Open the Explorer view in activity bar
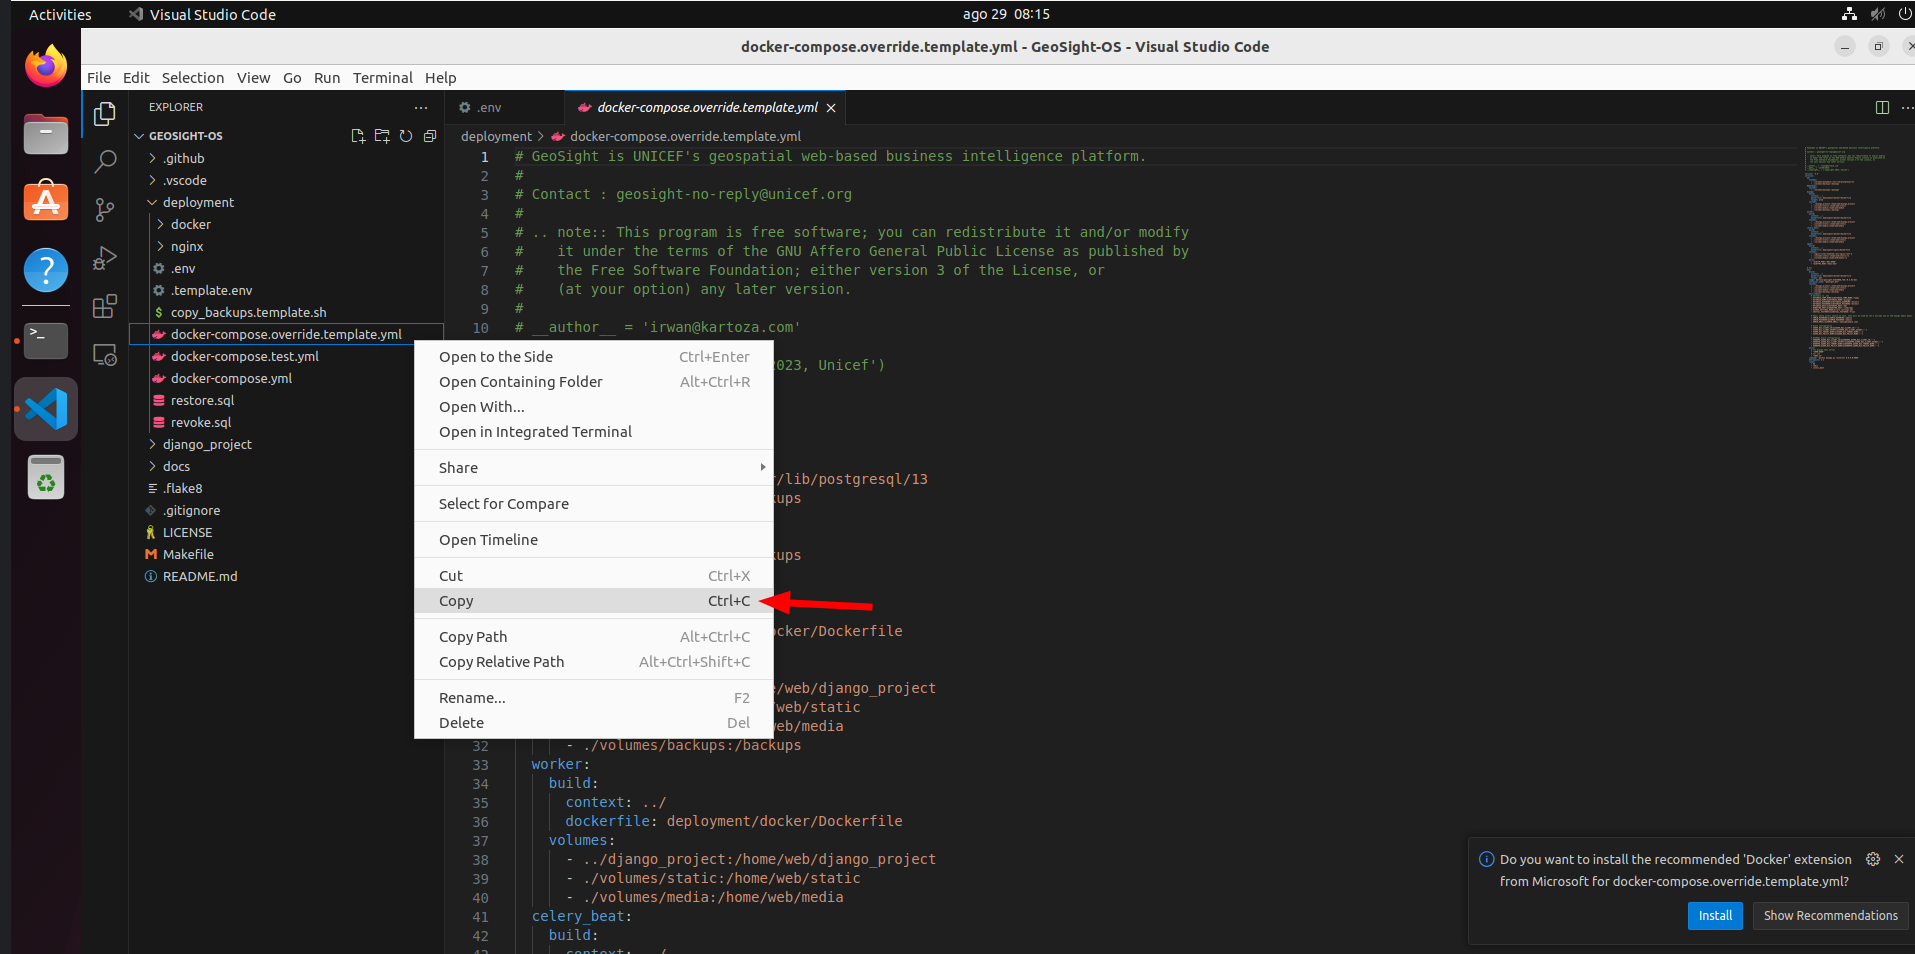 point(105,114)
